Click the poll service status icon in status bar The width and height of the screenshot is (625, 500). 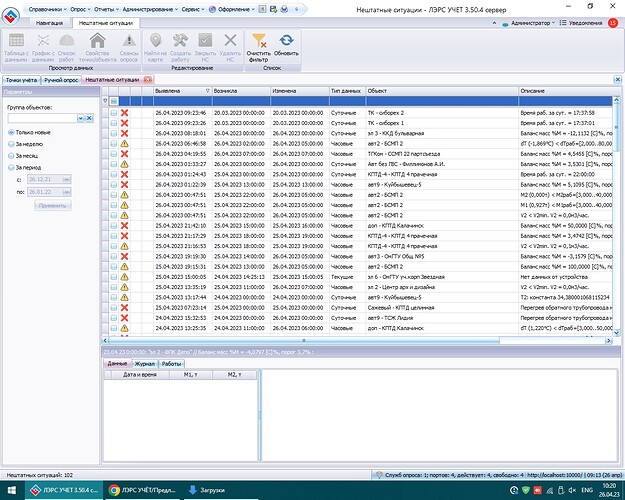click(379, 475)
